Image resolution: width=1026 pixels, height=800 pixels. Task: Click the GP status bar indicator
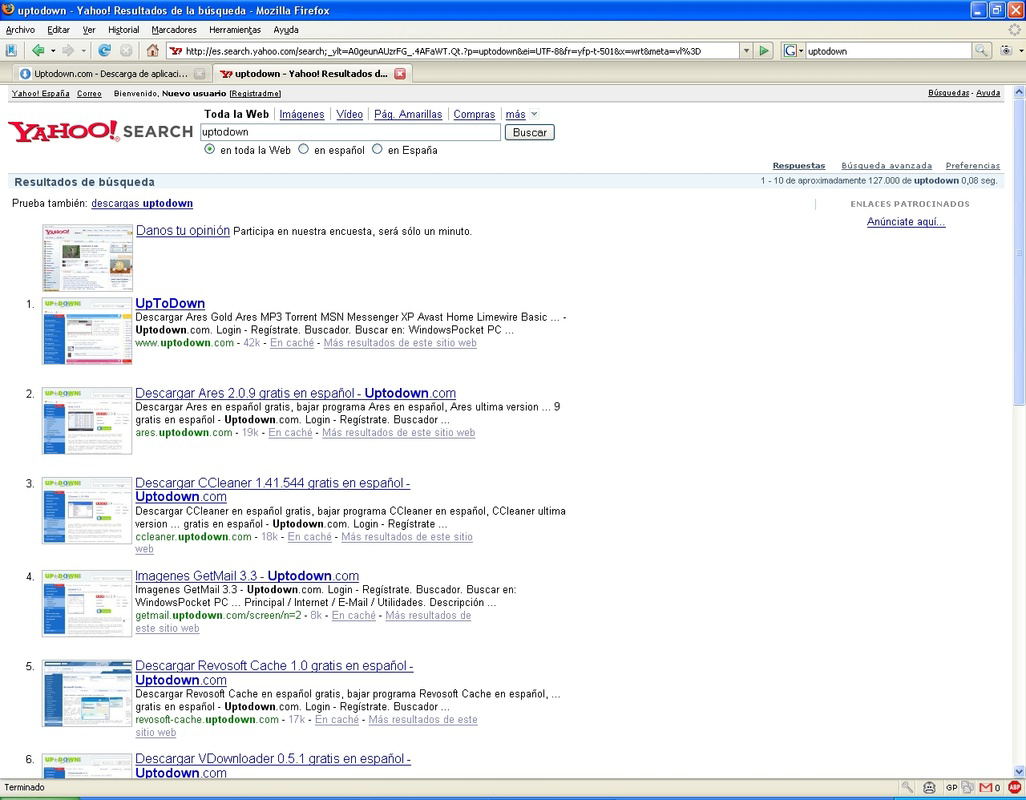(x=951, y=788)
